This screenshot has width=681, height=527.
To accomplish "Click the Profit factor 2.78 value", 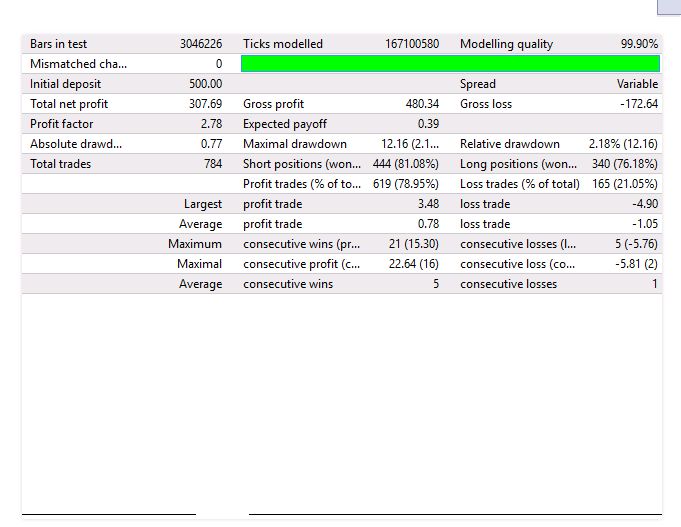I will pyautogui.click(x=210, y=124).
